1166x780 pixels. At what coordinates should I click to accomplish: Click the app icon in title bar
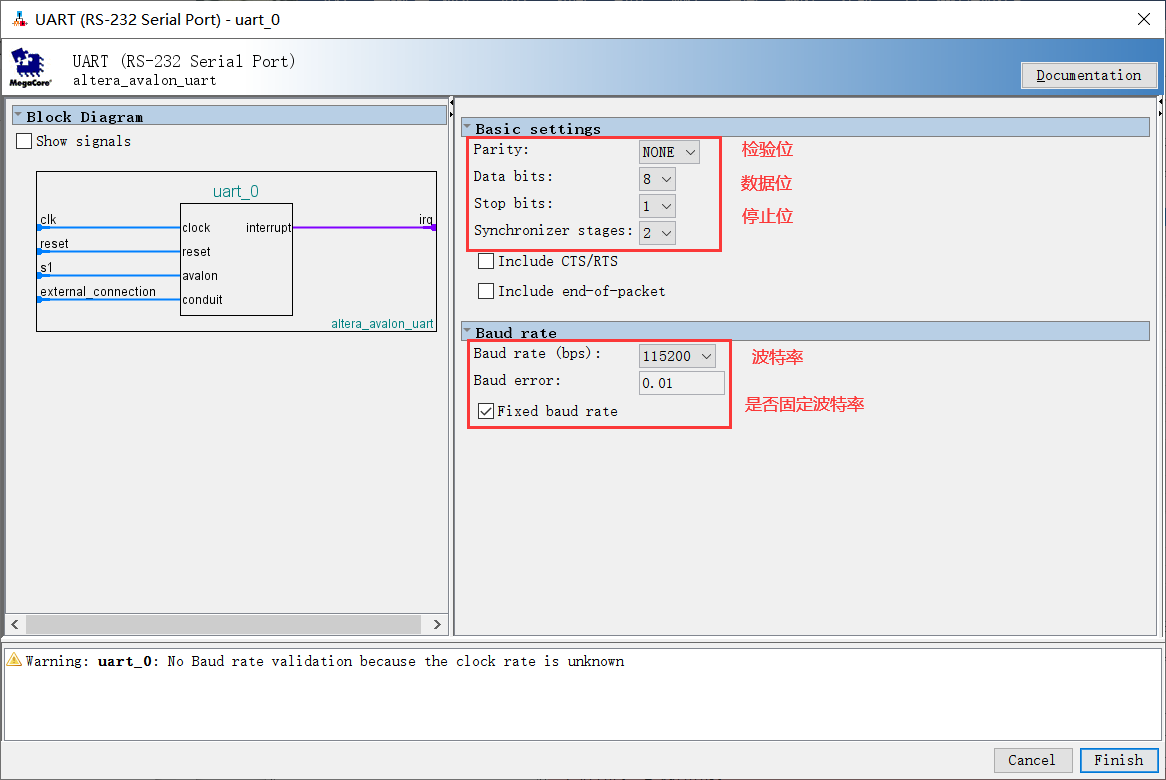[19, 19]
